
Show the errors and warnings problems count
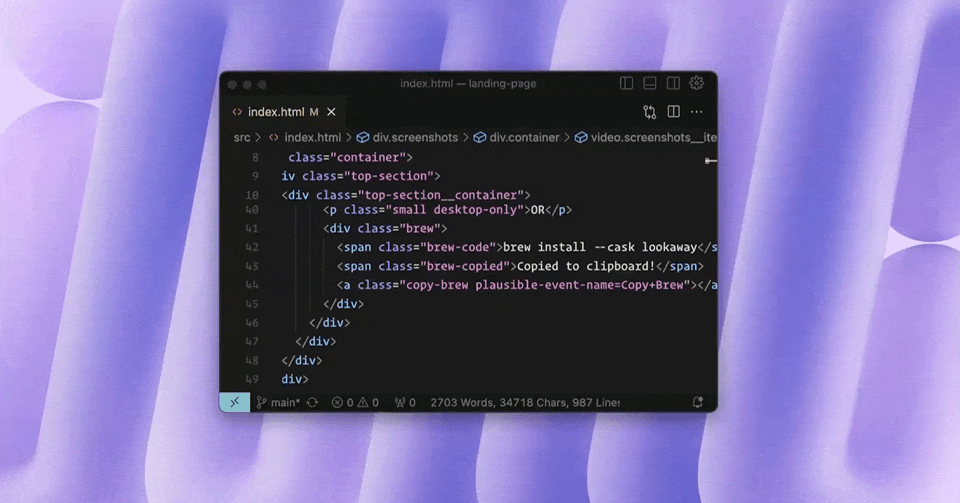[356, 402]
